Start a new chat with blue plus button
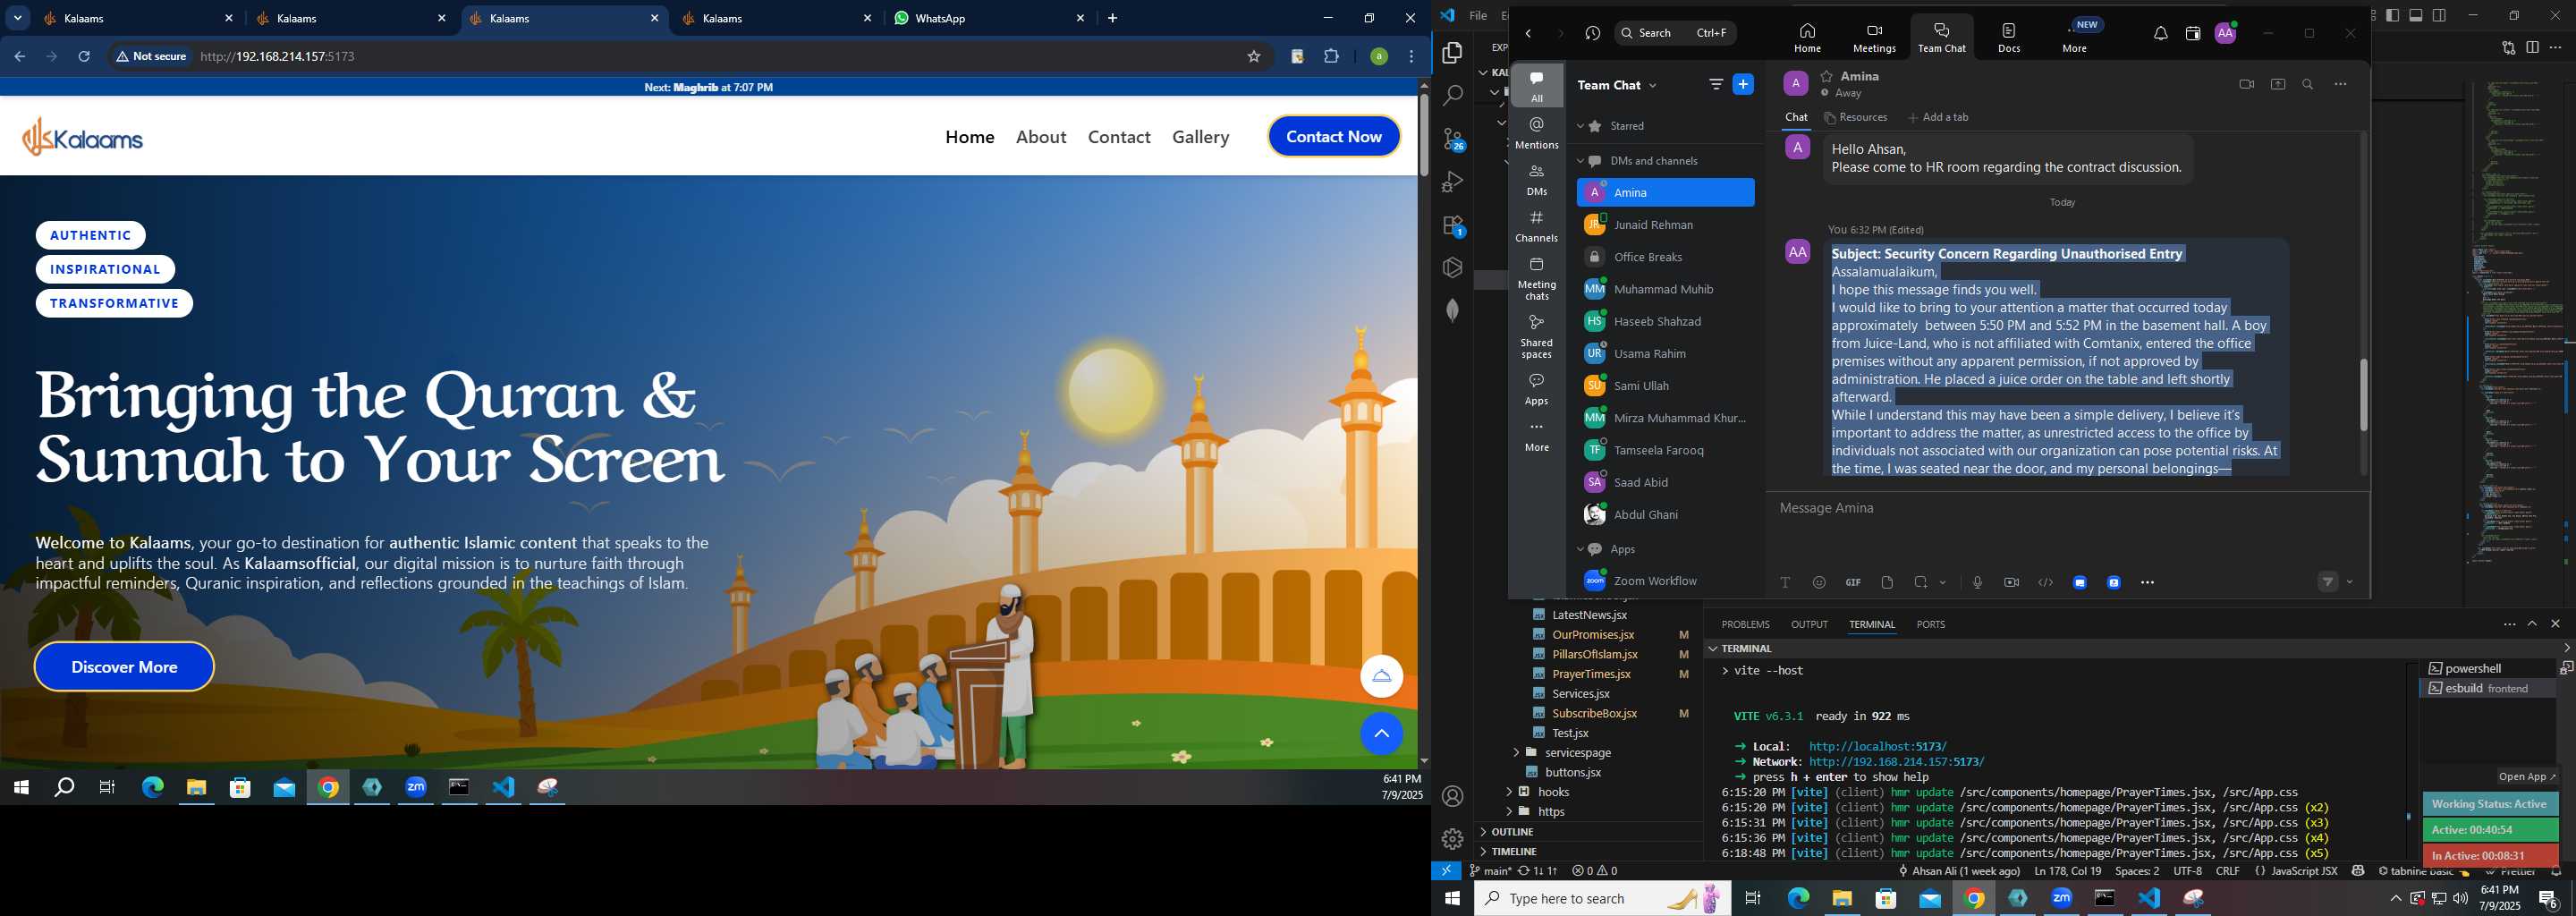Viewport: 2576px width, 916px height. pos(1743,85)
